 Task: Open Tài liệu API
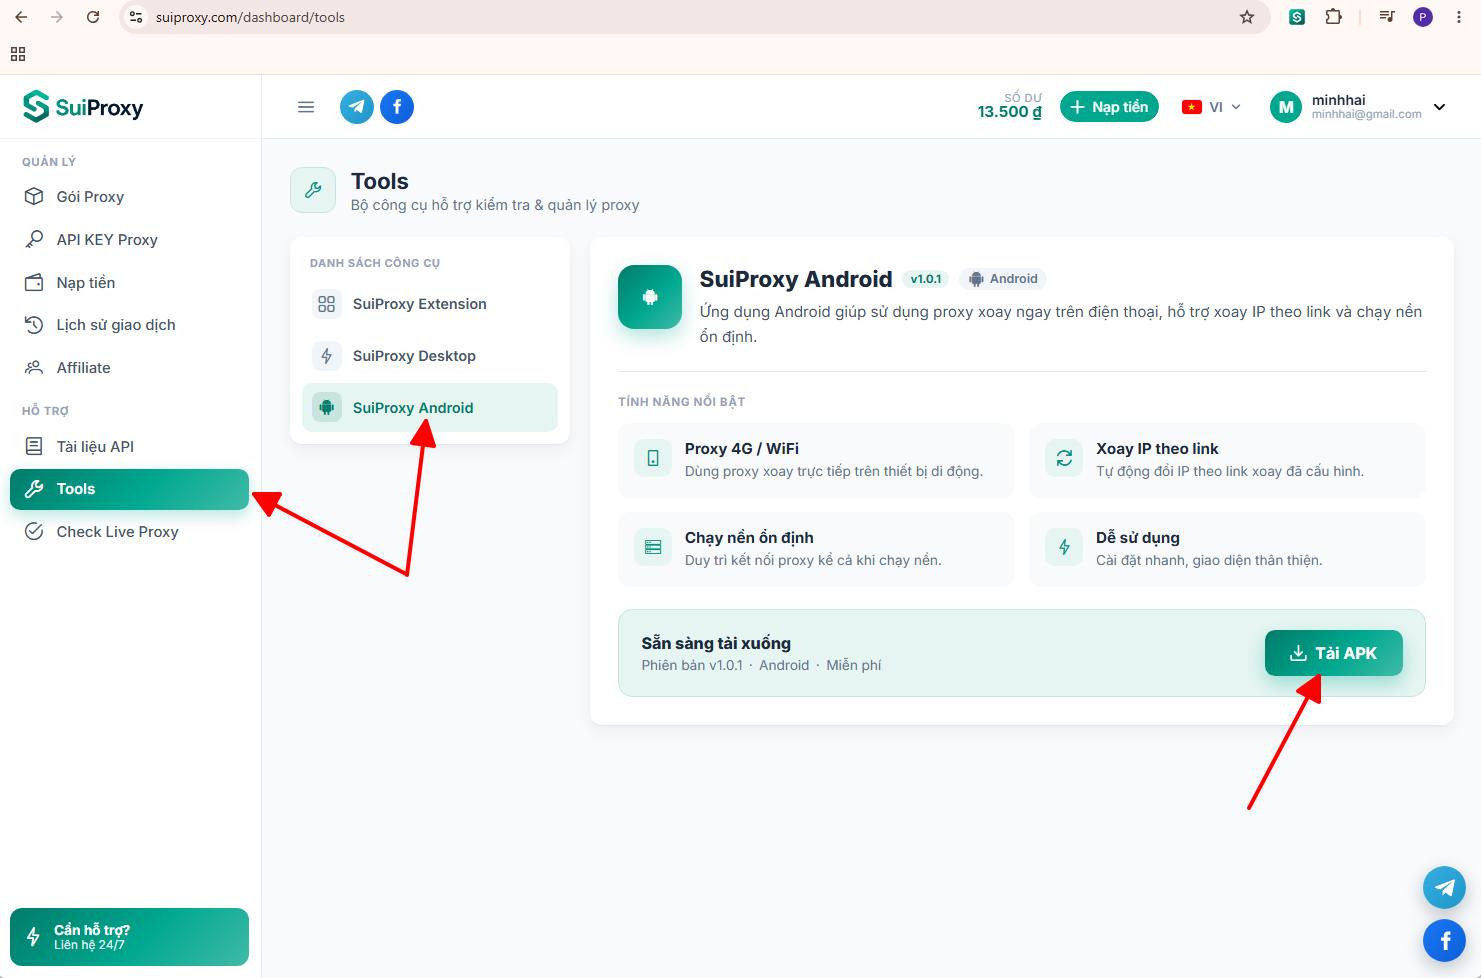tap(129, 447)
